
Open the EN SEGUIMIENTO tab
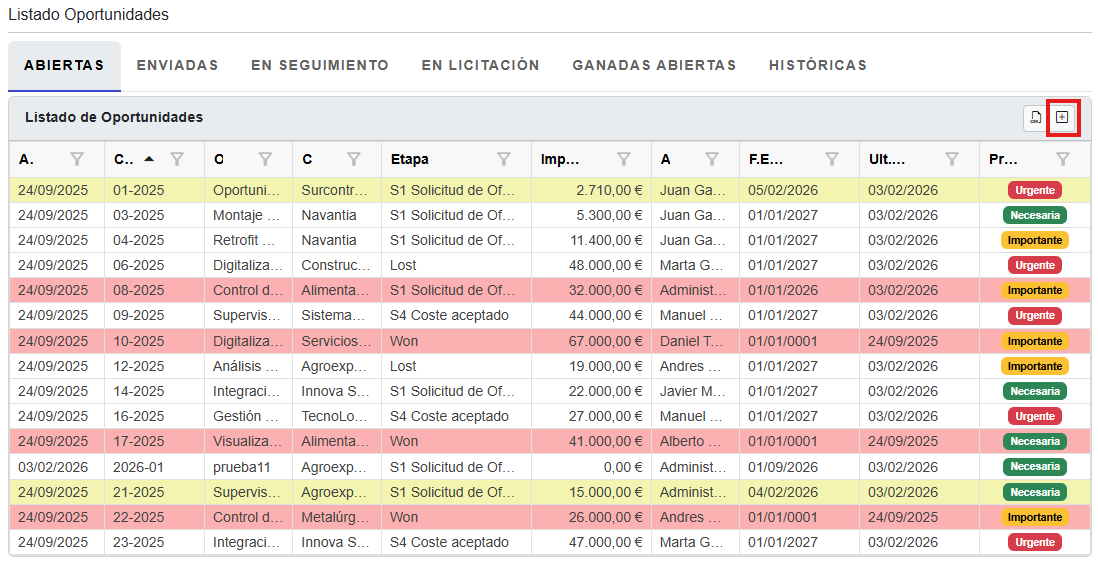(x=320, y=65)
